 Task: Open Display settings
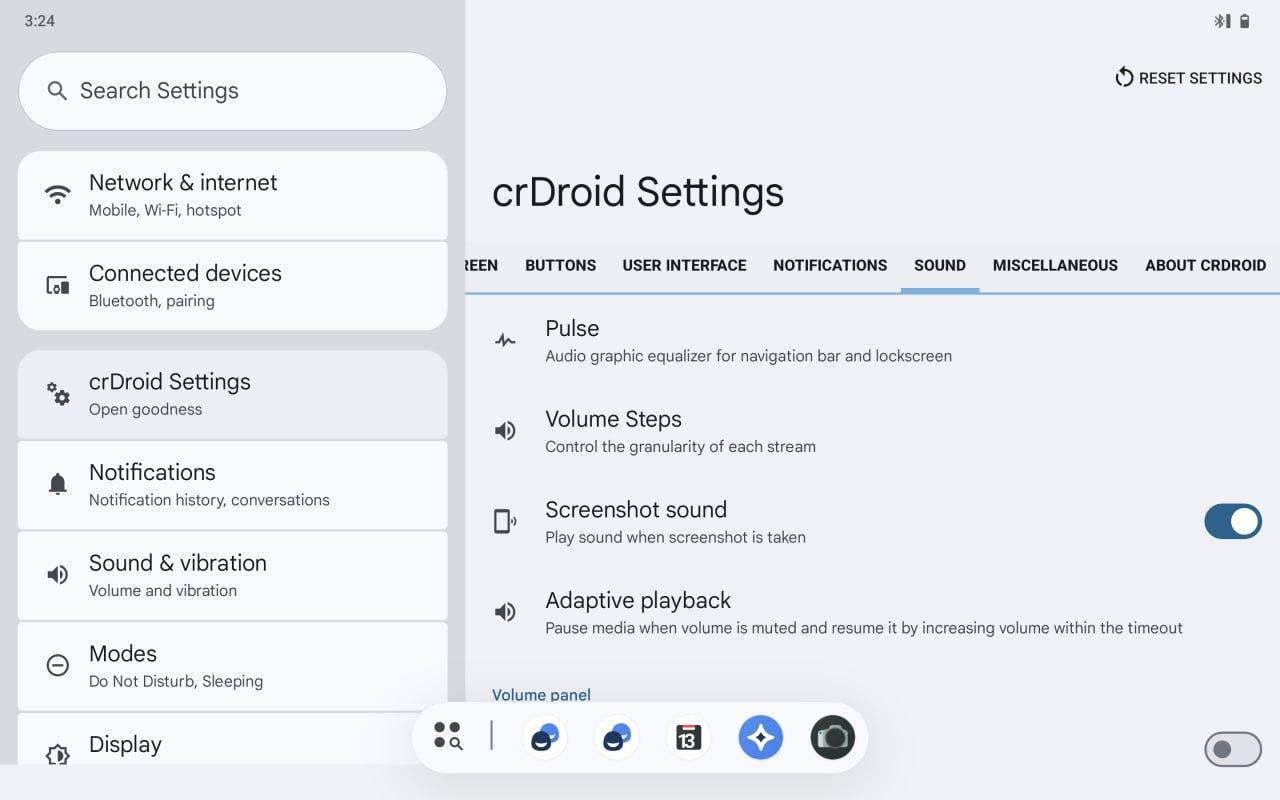coord(233,740)
